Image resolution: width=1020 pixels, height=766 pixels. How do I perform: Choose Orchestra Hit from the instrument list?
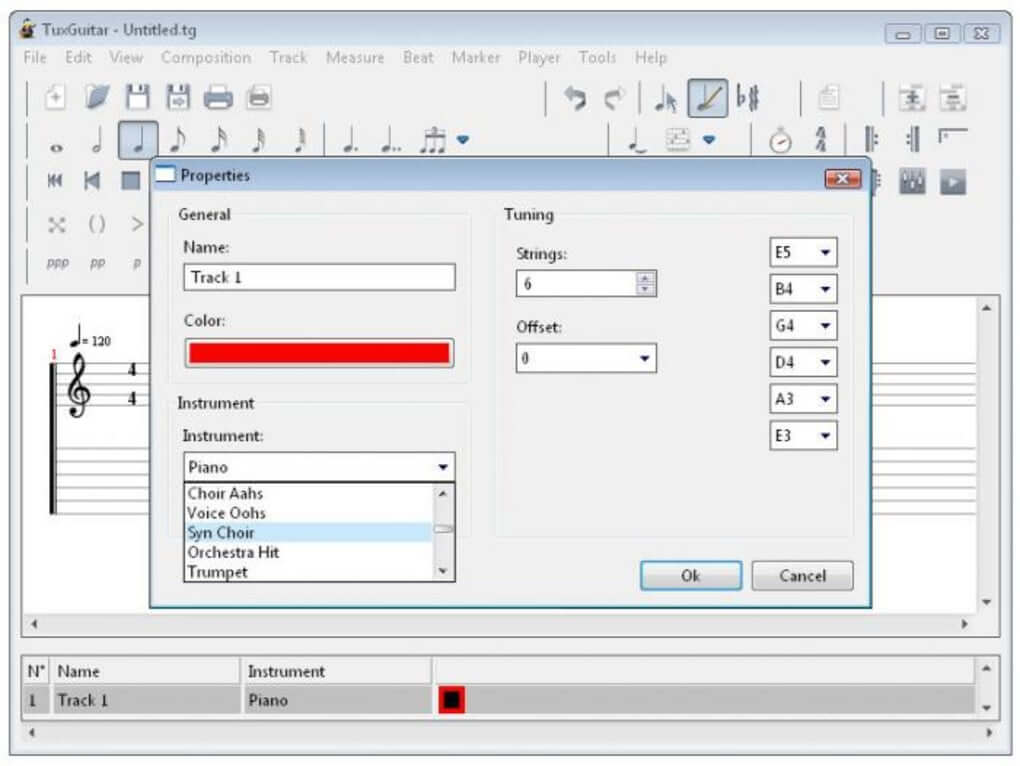(233, 552)
